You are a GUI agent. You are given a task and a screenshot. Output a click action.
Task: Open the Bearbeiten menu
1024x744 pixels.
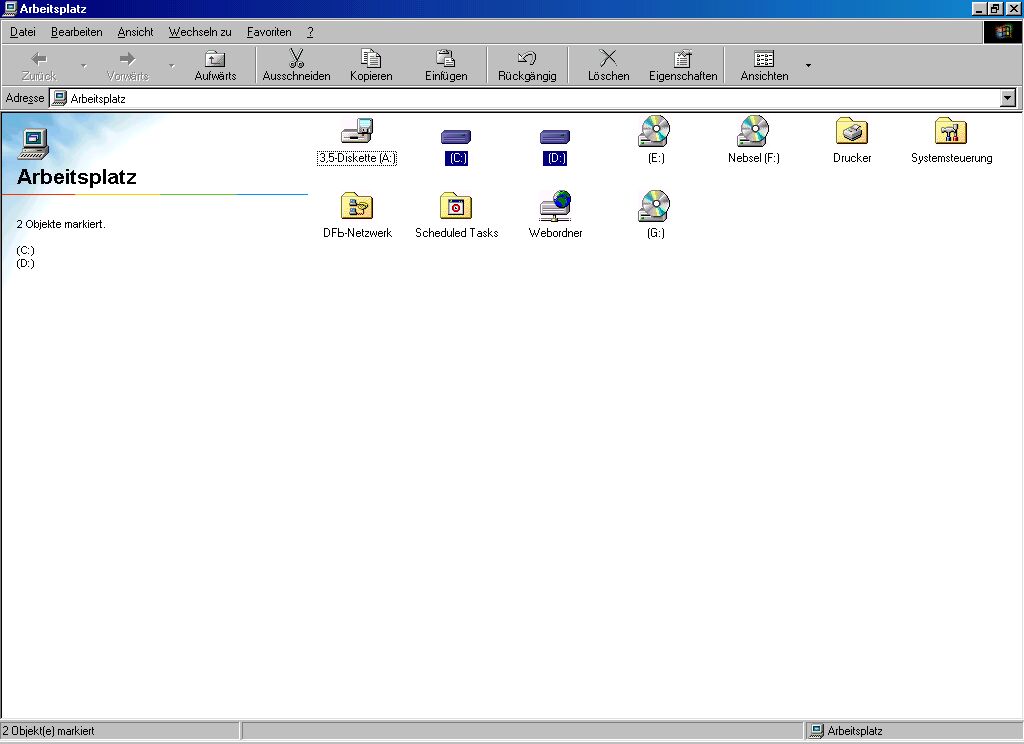click(x=76, y=32)
